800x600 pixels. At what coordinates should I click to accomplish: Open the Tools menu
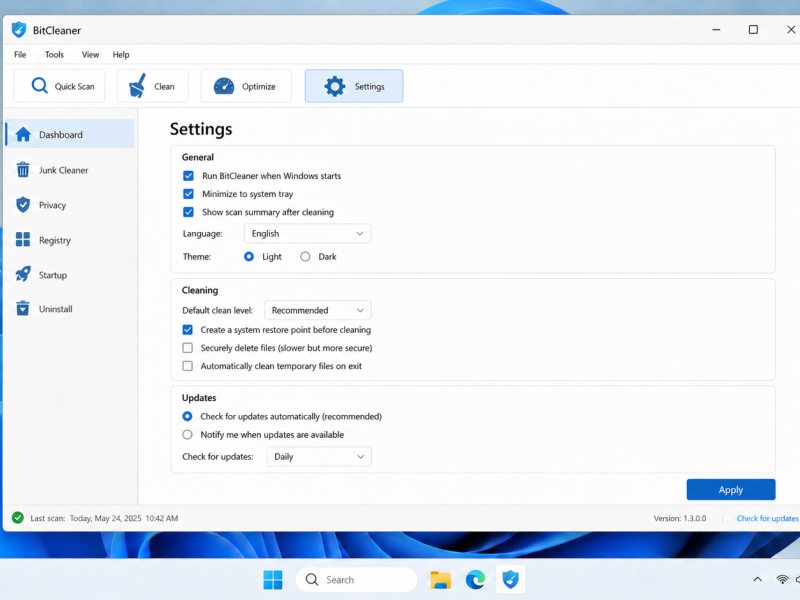[54, 55]
